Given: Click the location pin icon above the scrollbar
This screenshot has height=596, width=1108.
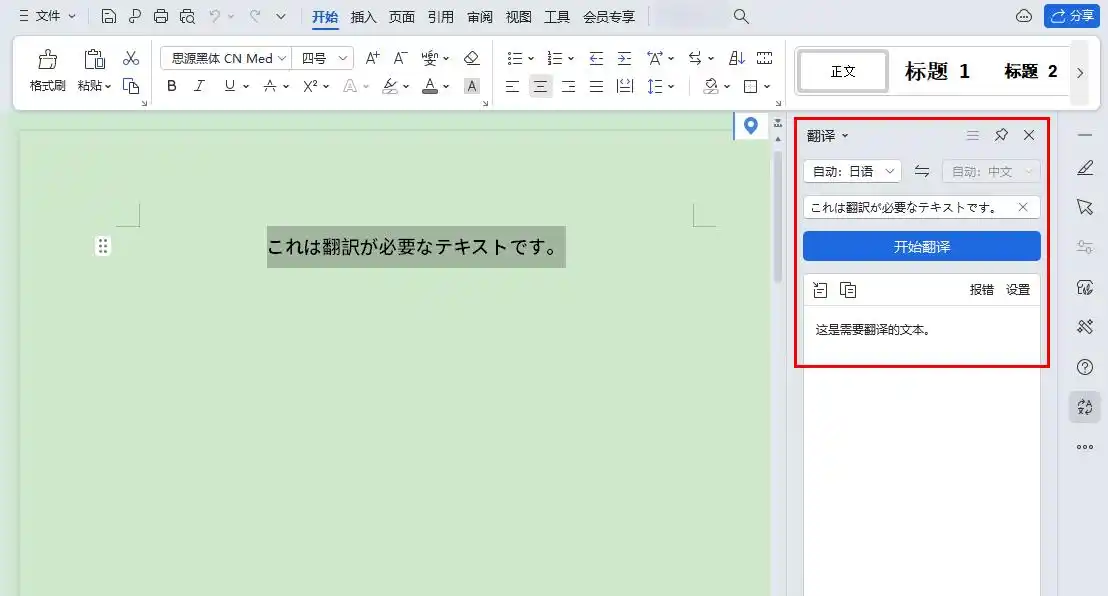Looking at the screenshot, I should coord(750,126).
